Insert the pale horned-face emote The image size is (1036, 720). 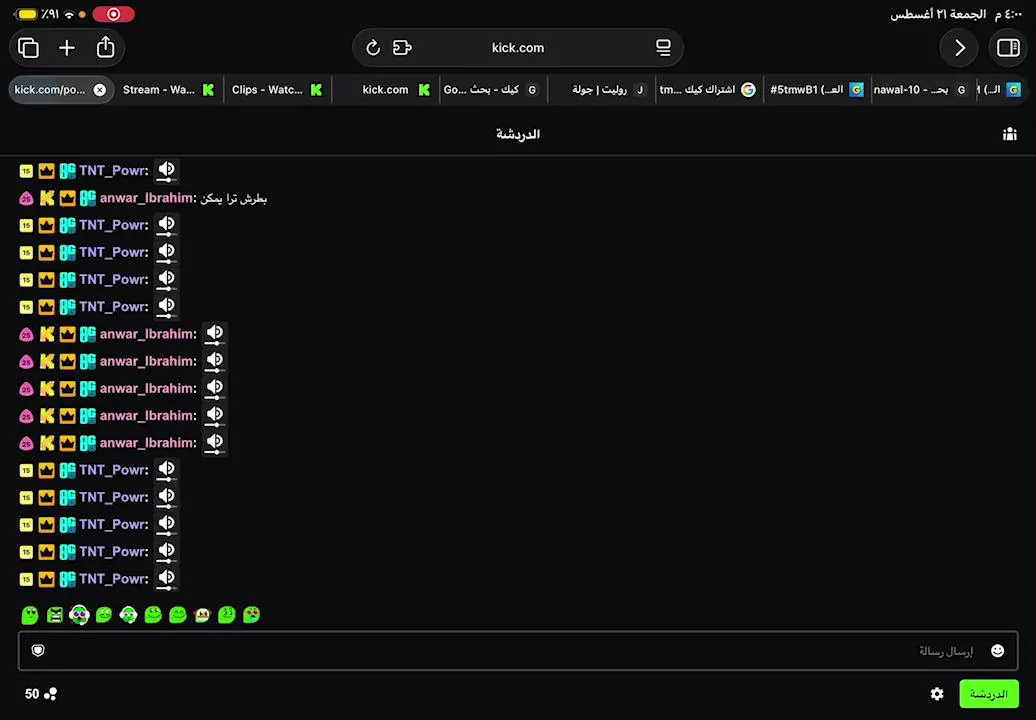click(202, 615)
